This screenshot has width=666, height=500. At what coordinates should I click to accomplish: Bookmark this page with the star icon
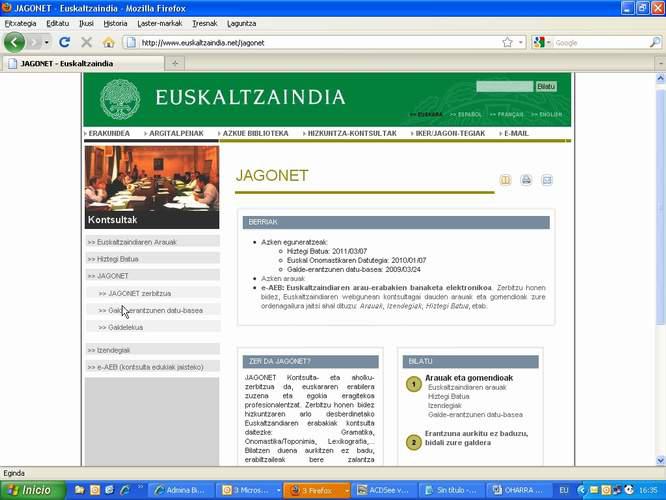507,42
